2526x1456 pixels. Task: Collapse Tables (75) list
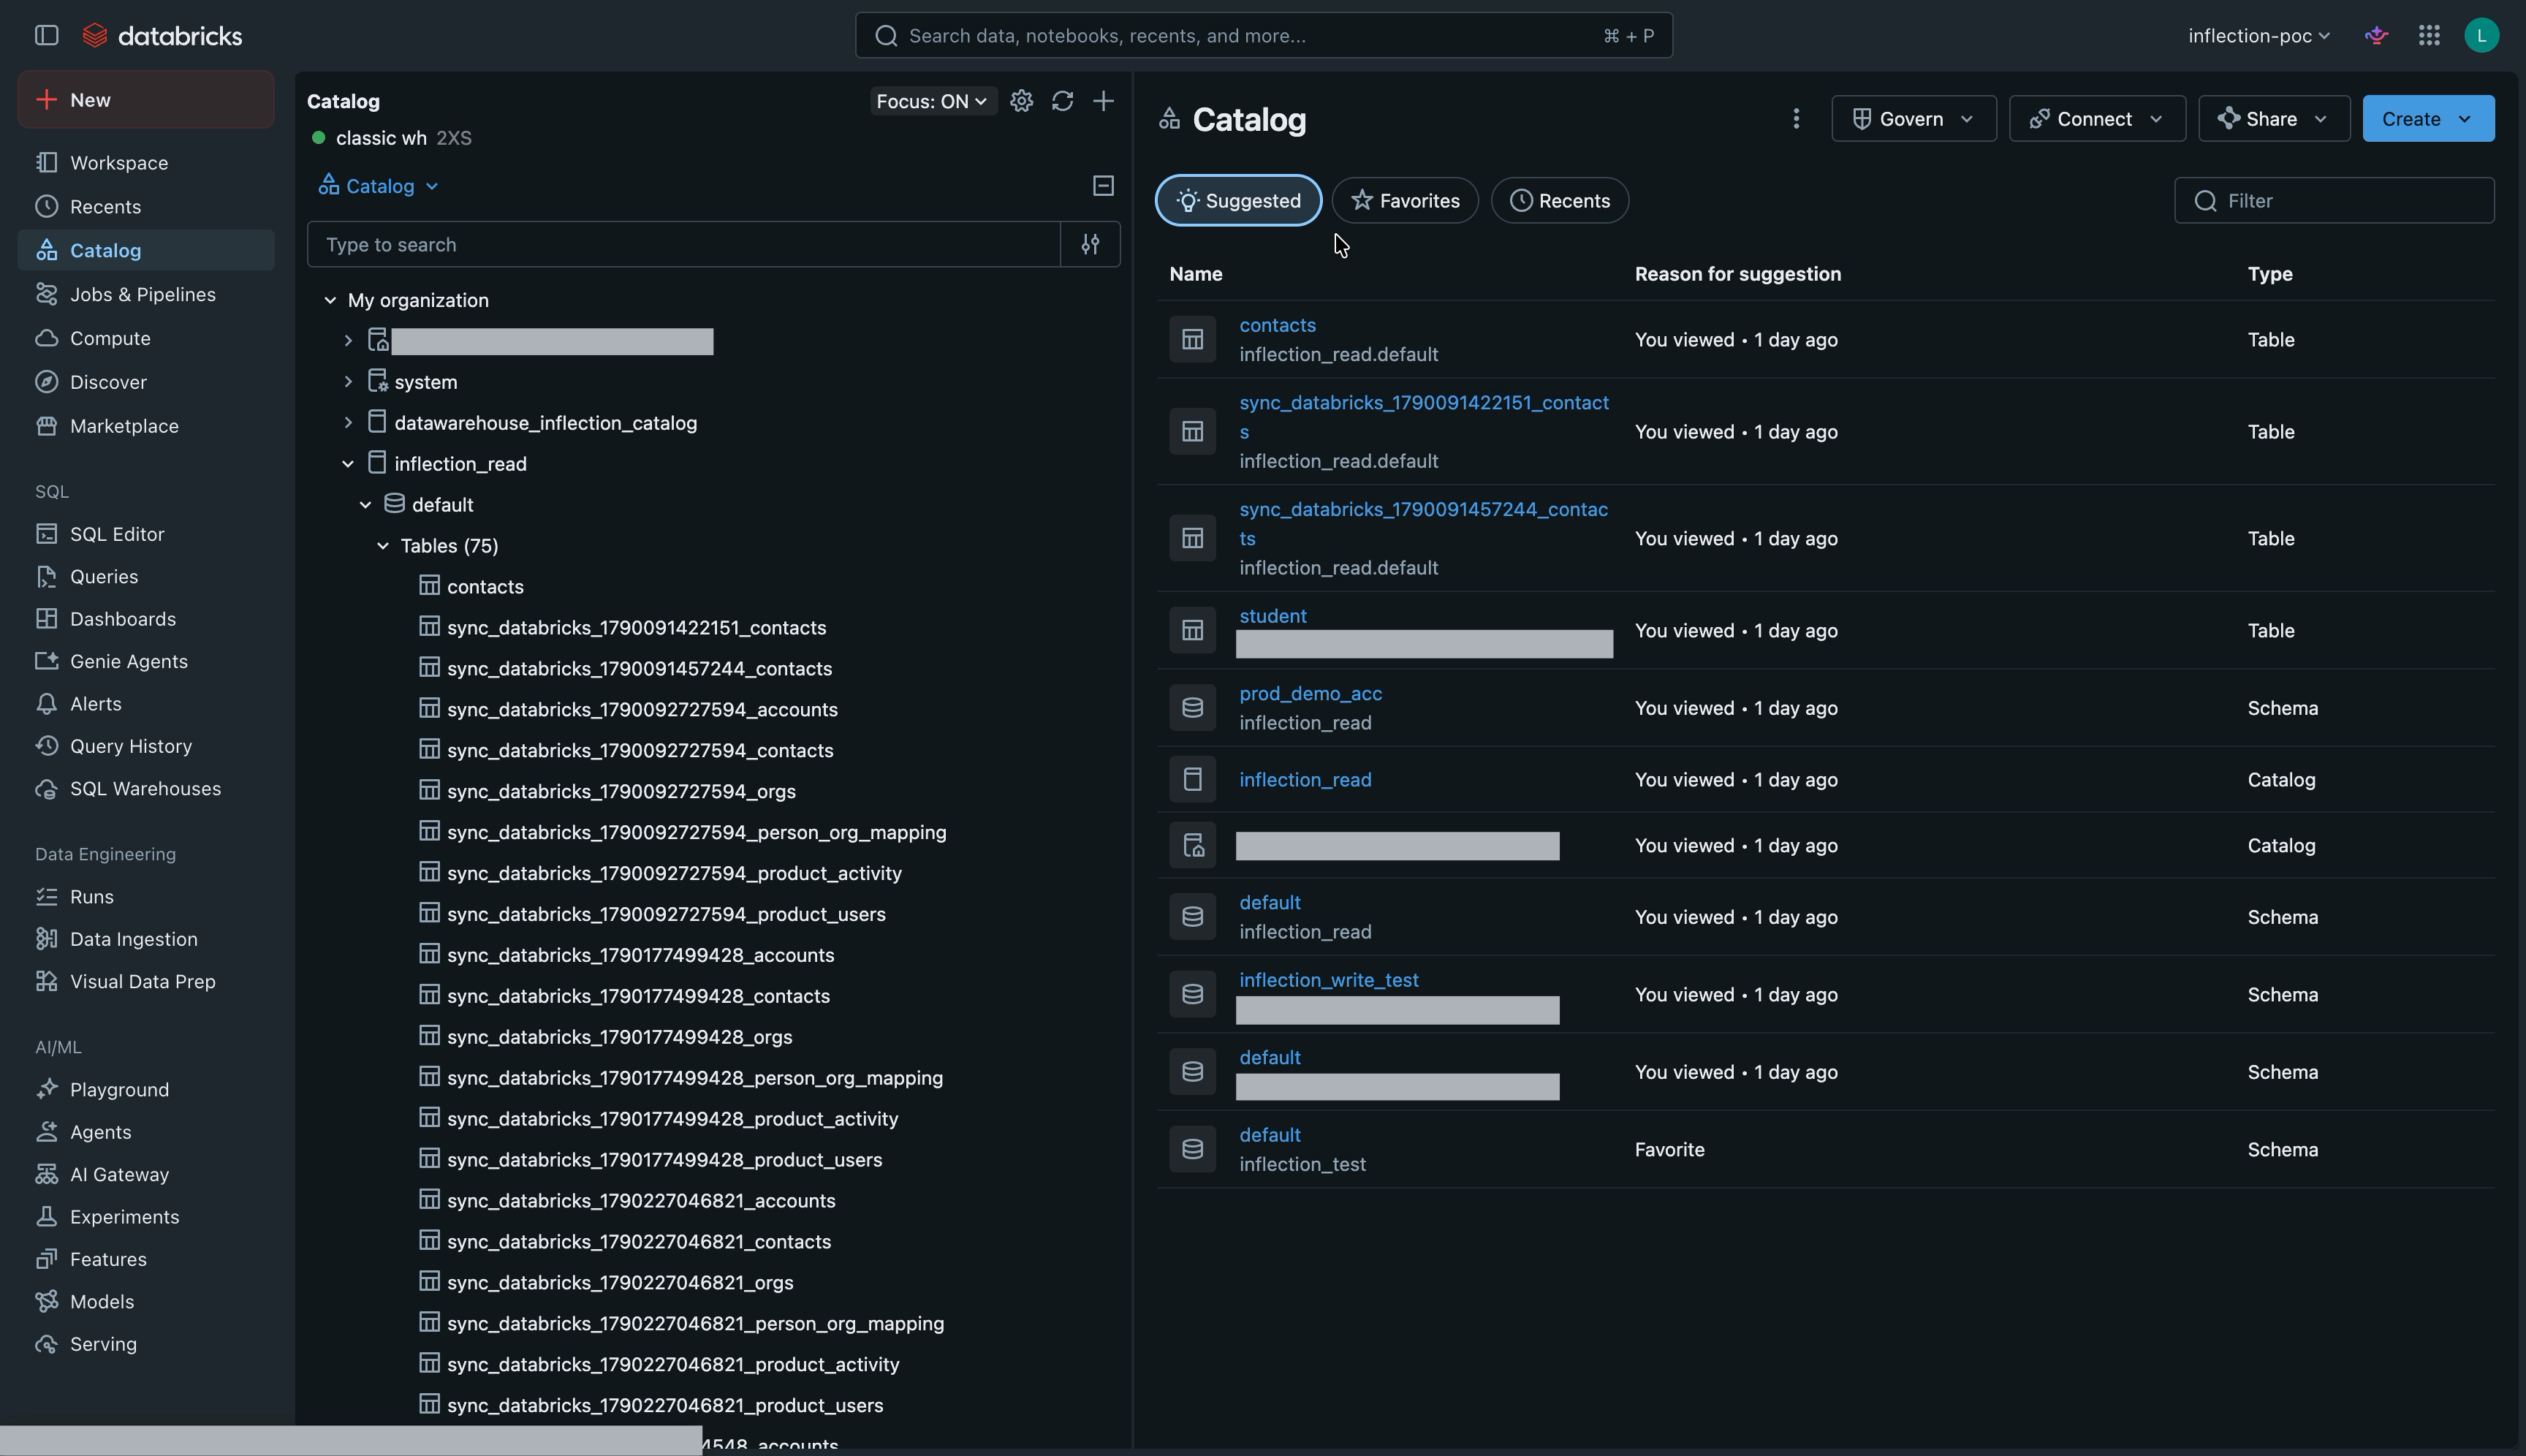pos(382,546)
